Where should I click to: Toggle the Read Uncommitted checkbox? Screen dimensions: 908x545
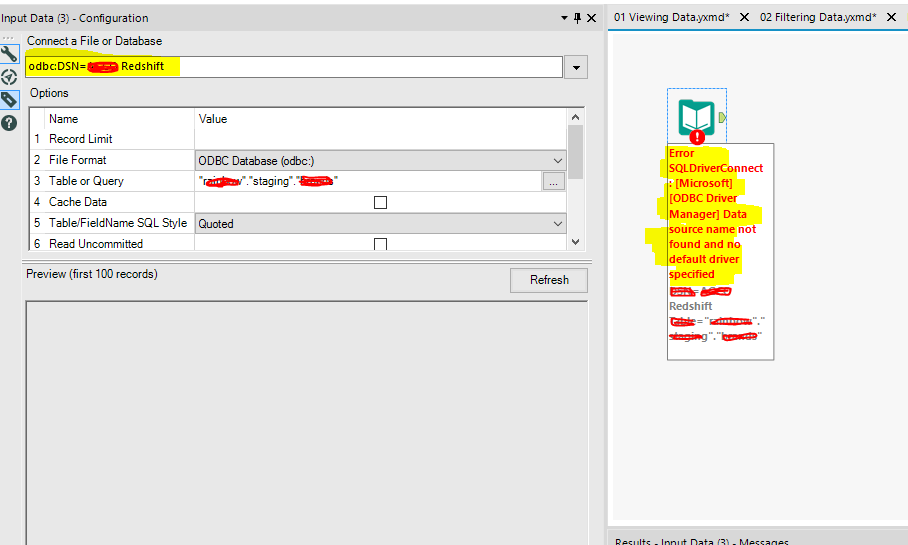coord(380,244)
